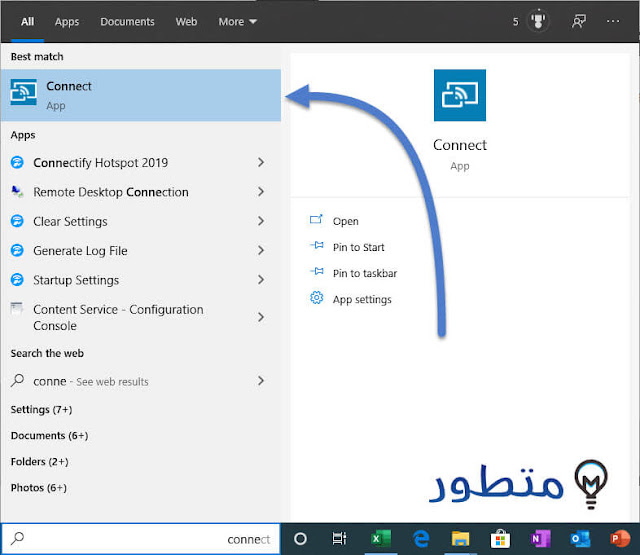Click the Open icon in the preview pane
640x555 pixels.
tap(316, 220)
